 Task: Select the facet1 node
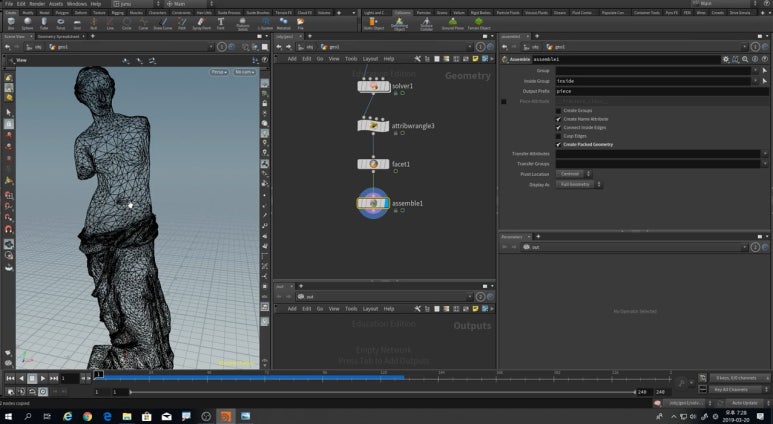pos(373,164)
